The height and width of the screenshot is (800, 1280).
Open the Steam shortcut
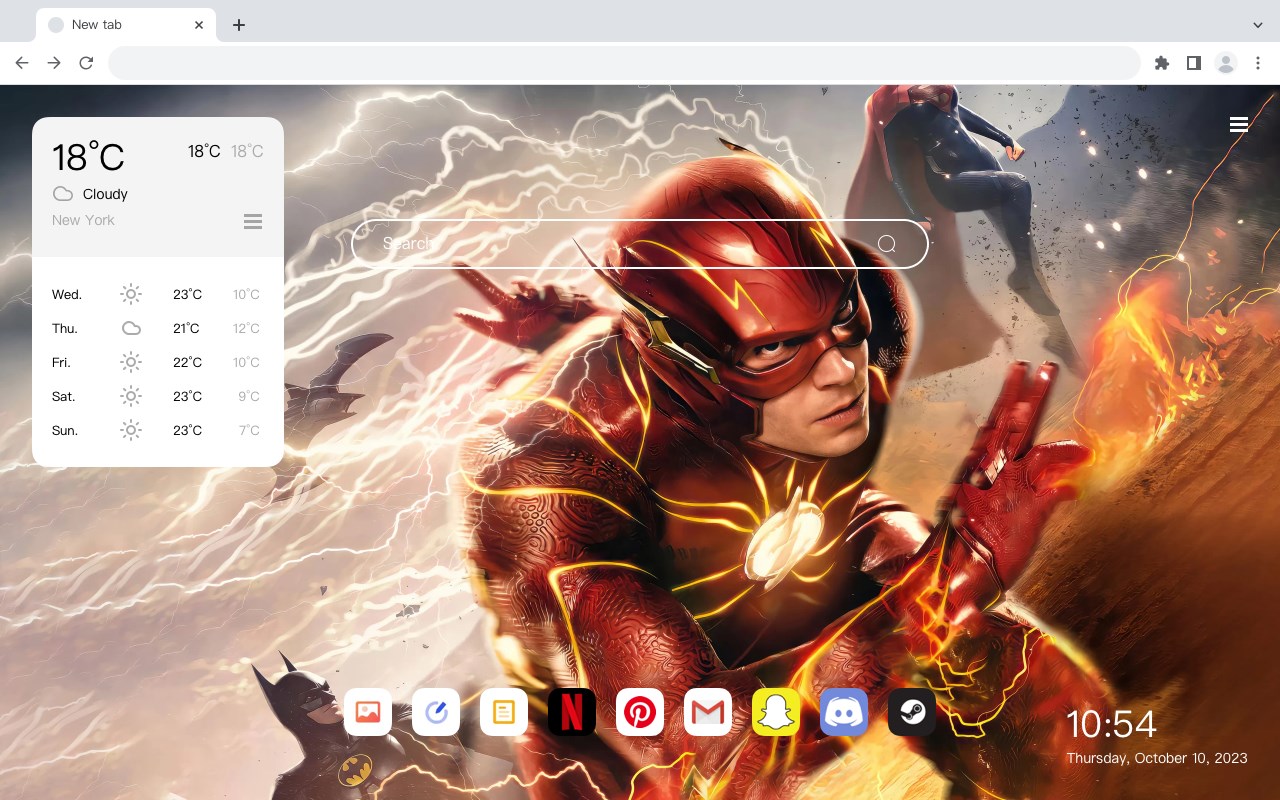pyautogui.click(x=912, y=712)
